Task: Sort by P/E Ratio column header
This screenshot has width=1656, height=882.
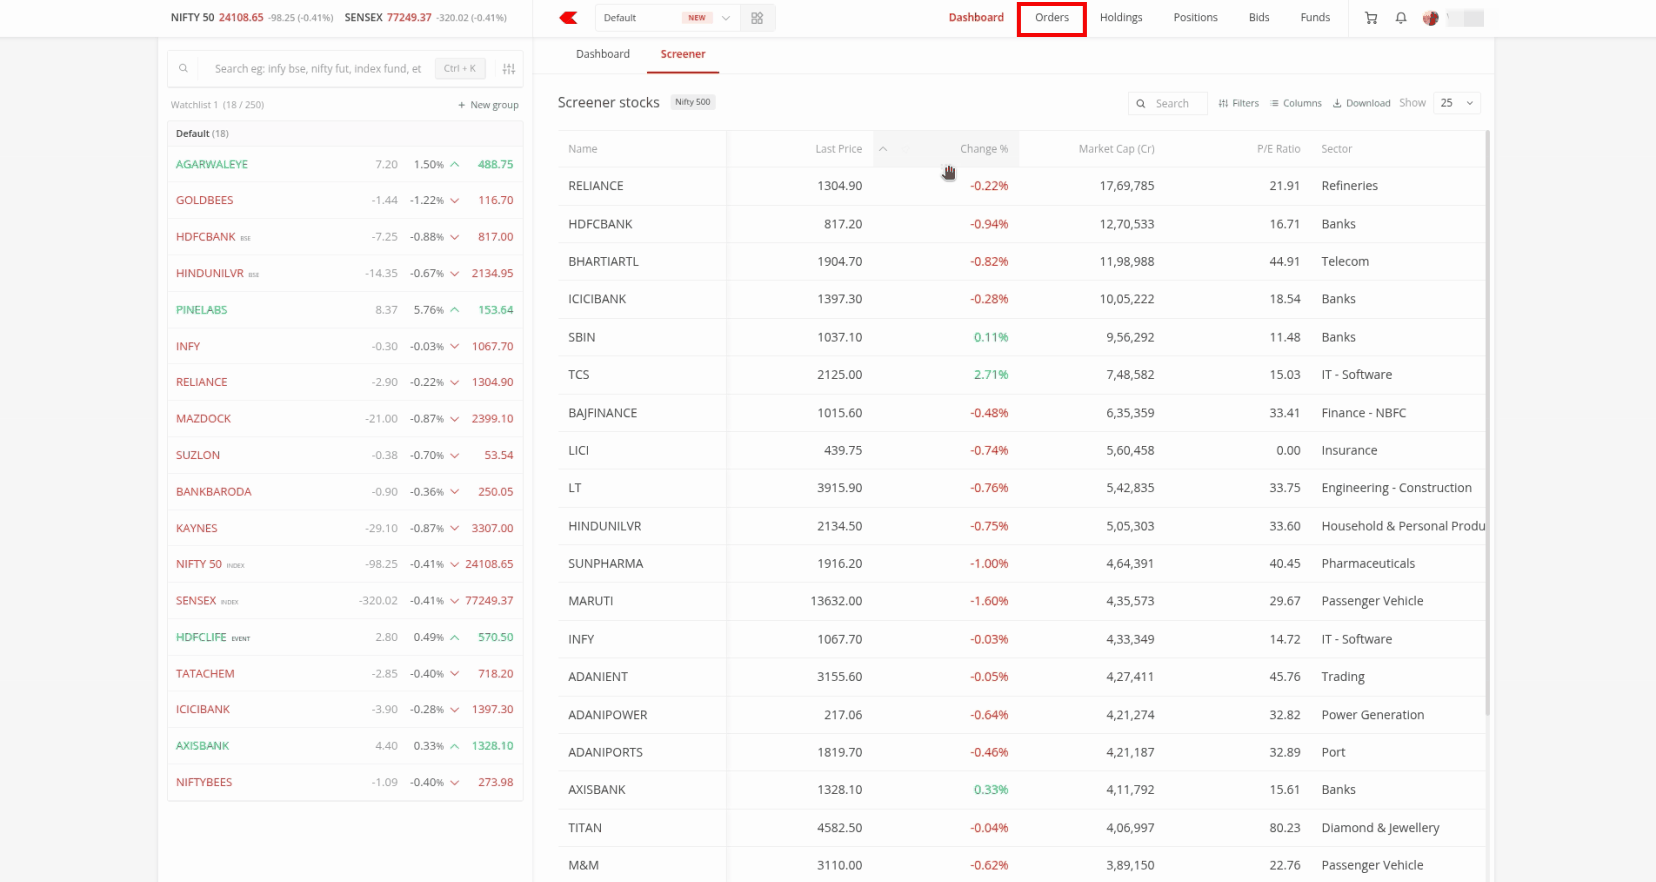Action: pyautogui.click(x=1278, y=149)
